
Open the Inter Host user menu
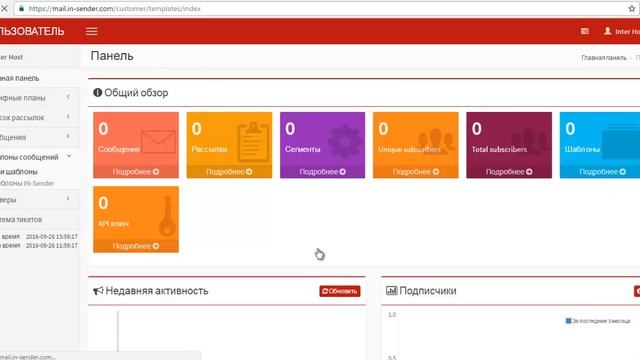coord(622,31)
